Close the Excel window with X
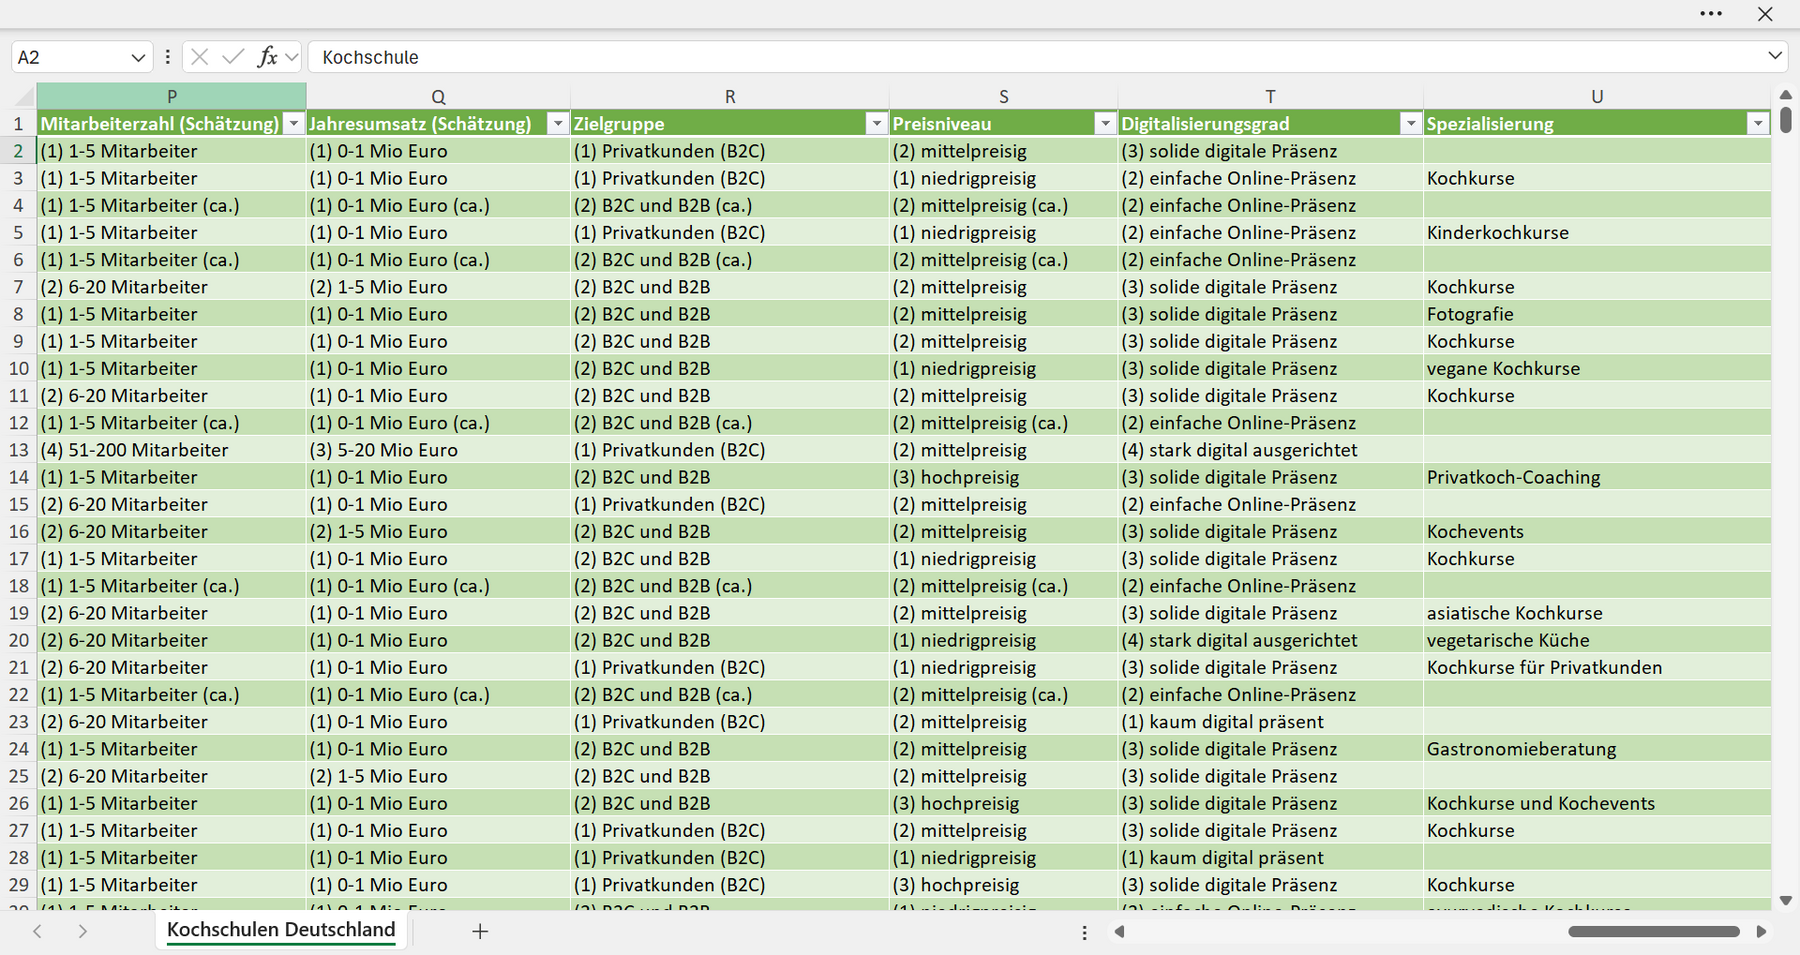This screenshot has width=1800, height=955. tap(1765, 14)
